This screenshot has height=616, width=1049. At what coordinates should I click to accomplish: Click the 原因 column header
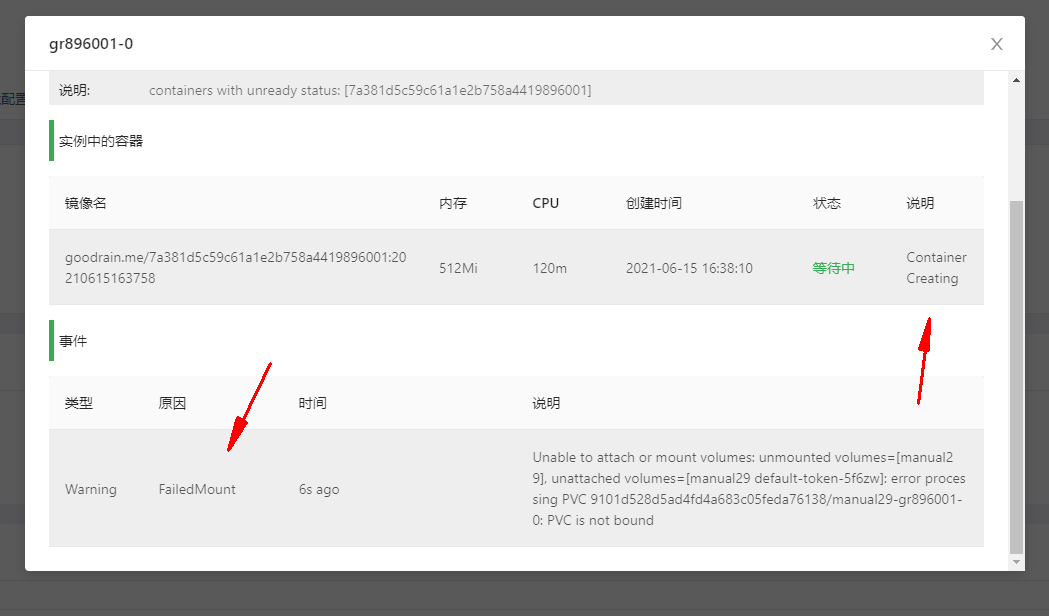tap(172, 403)
